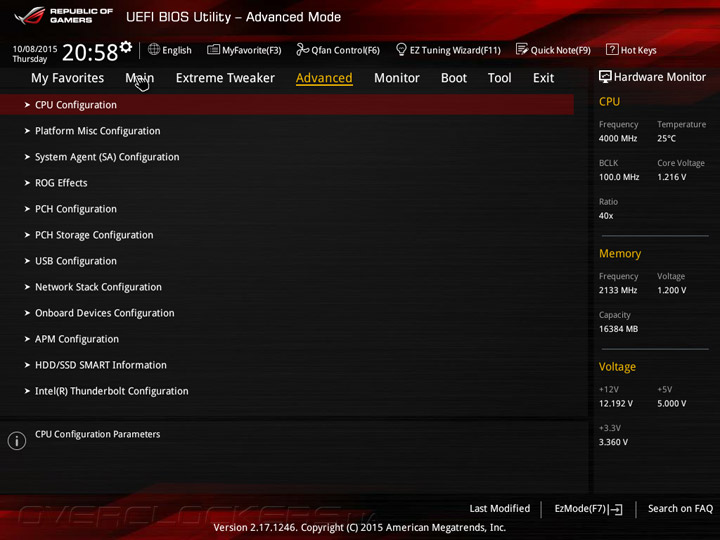Open Intel(R) Thunderbolt Configuration
This screenshot has height=540, width=720.
tap(112, 391)
